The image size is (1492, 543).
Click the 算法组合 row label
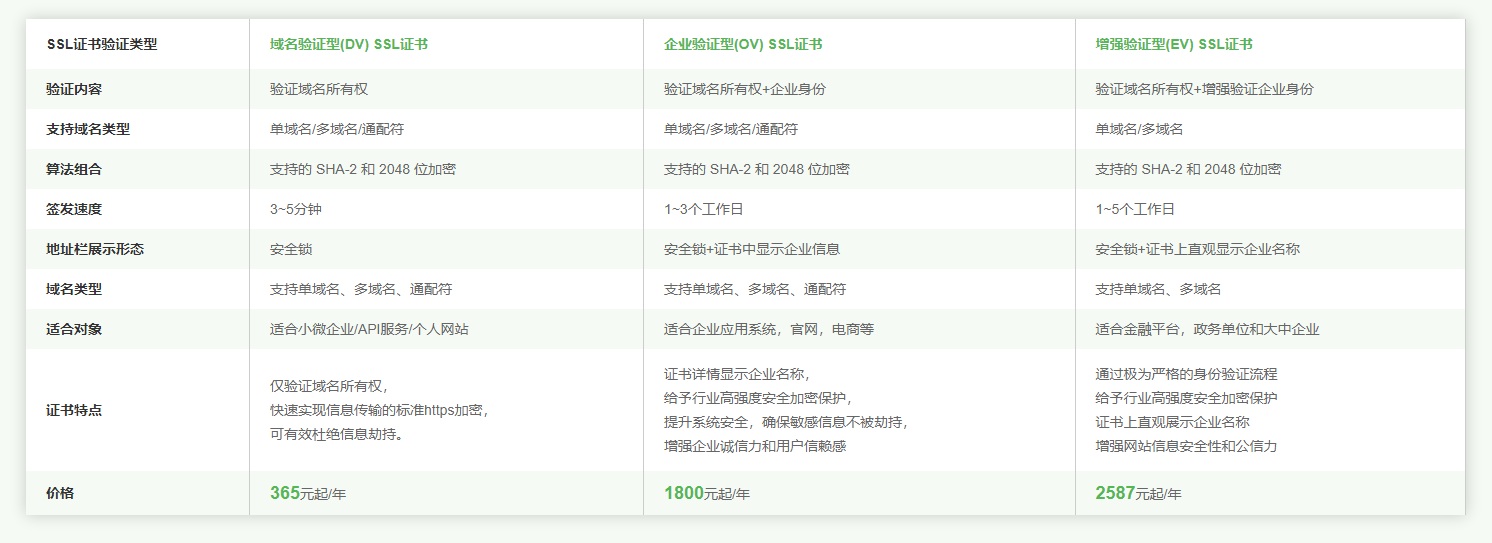[74, 169]
